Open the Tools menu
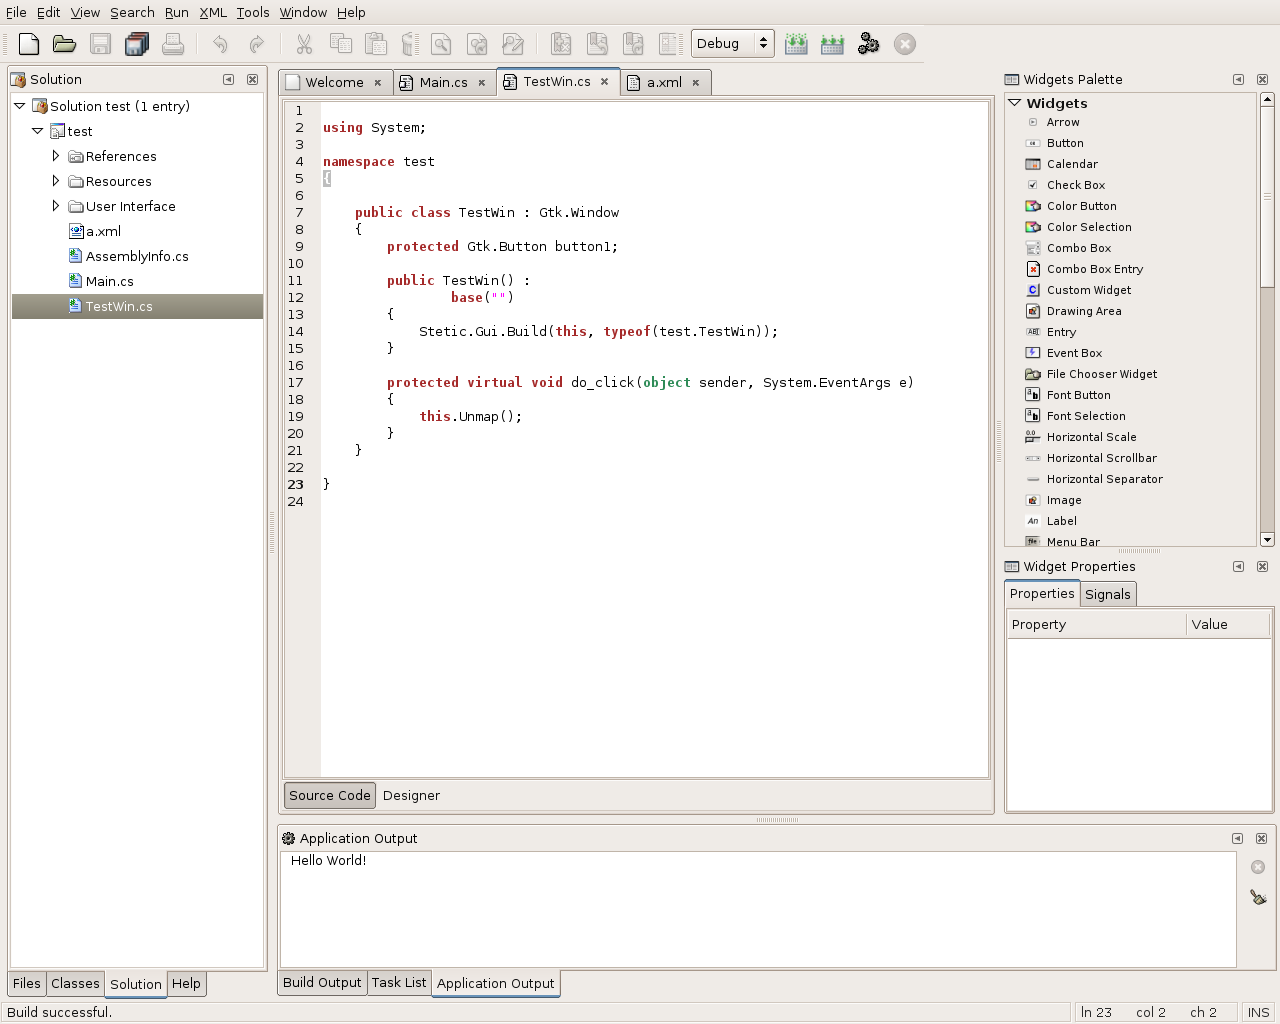 coord(253,12)
